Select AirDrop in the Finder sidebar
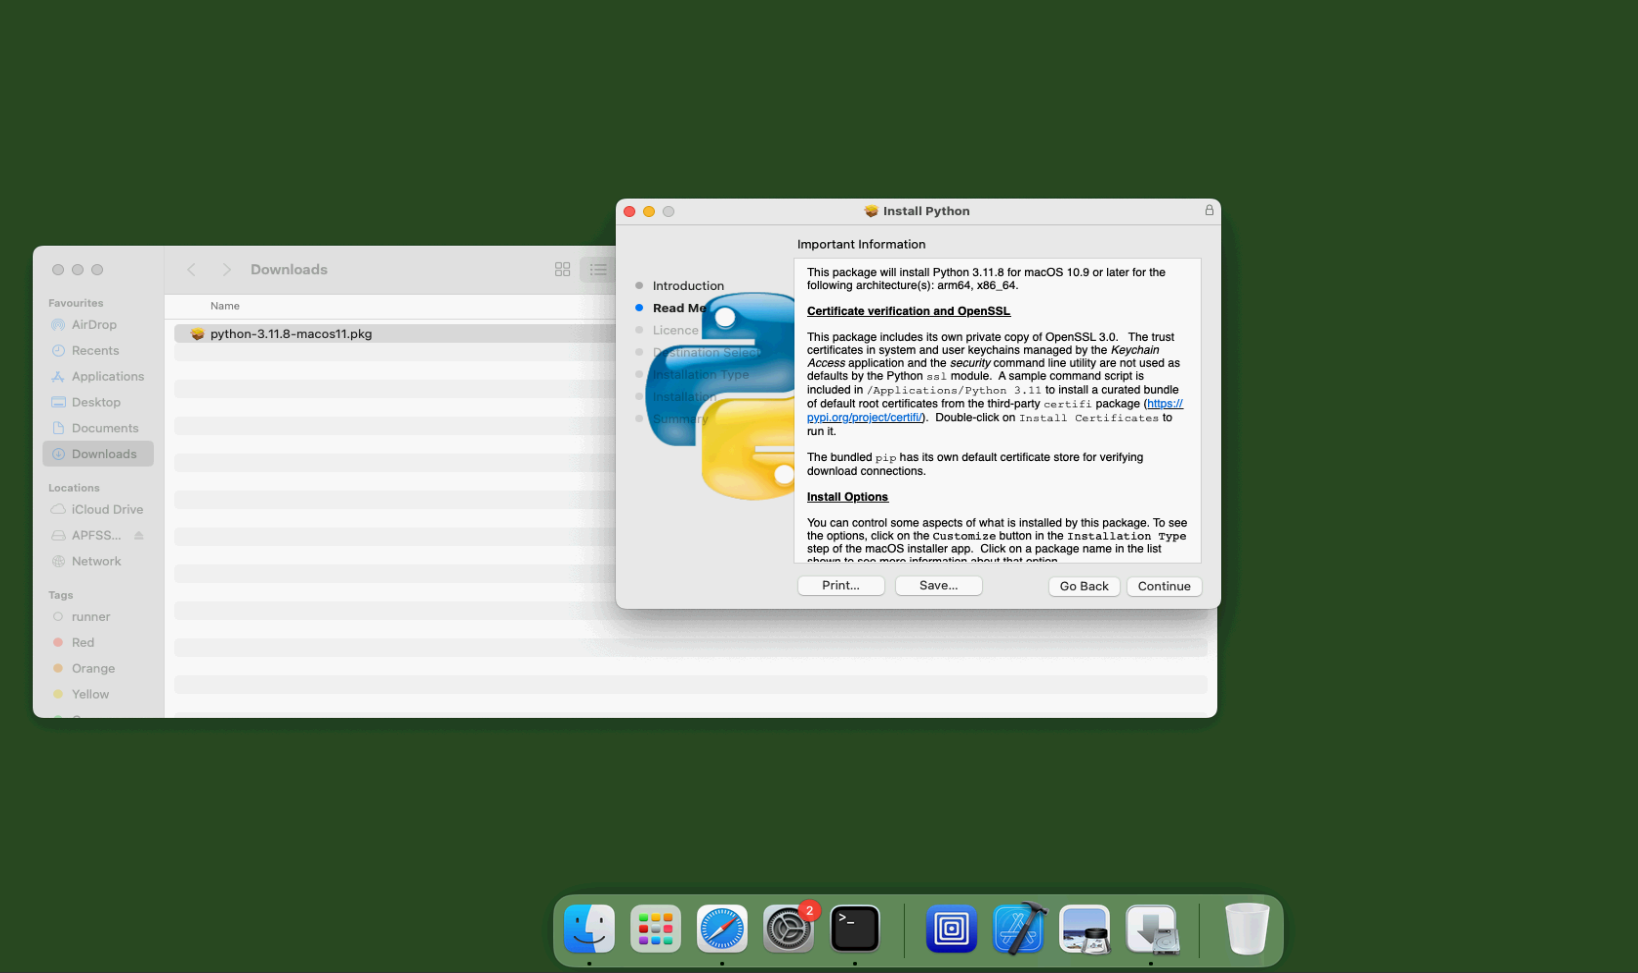Viewport: 1638px width, 973px height. coord(94,324)
